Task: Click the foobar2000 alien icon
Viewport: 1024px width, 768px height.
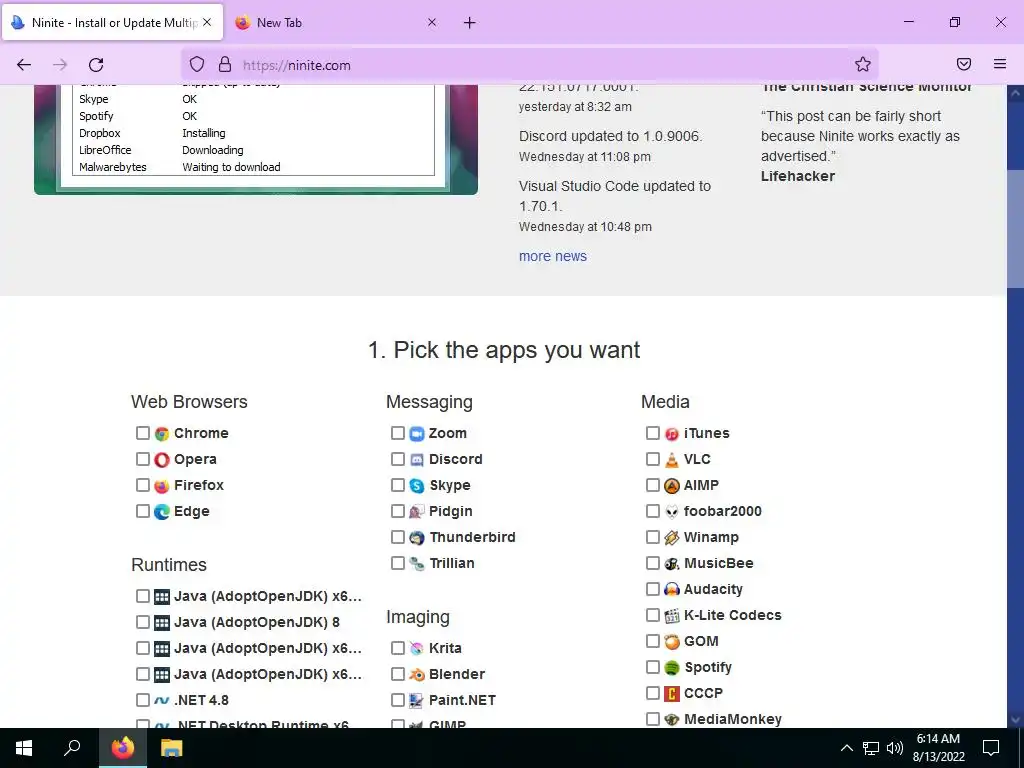Action: (671, 512)
